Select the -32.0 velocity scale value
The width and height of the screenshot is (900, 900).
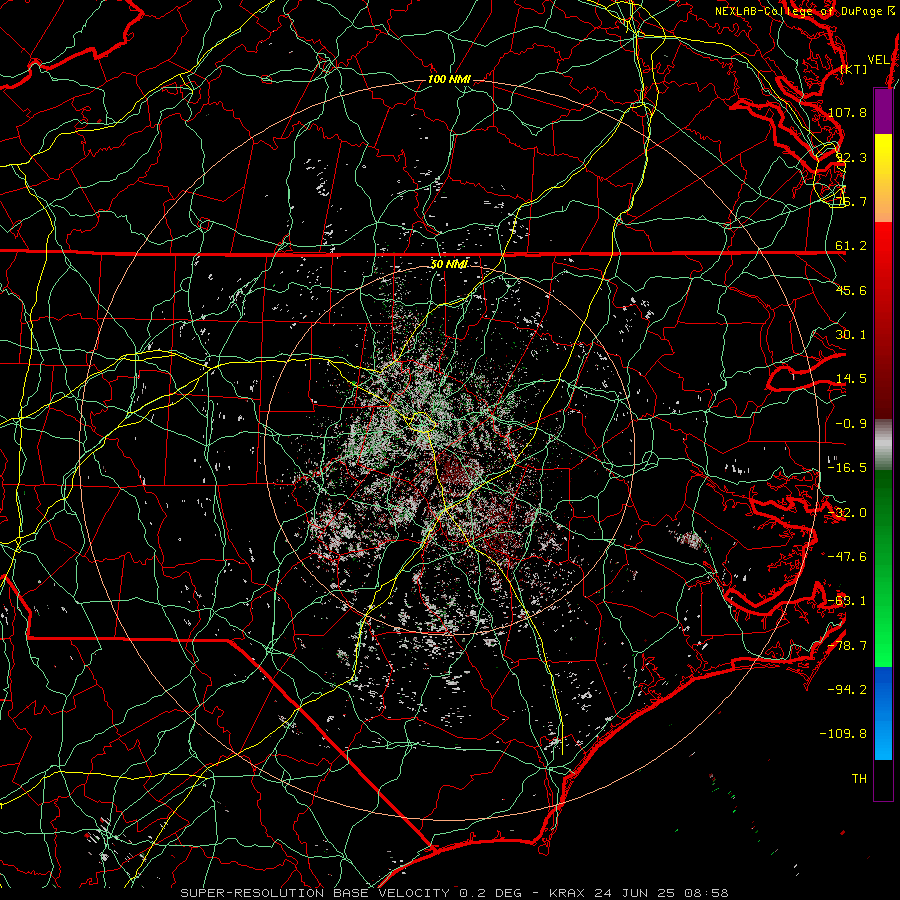[847, 513]
